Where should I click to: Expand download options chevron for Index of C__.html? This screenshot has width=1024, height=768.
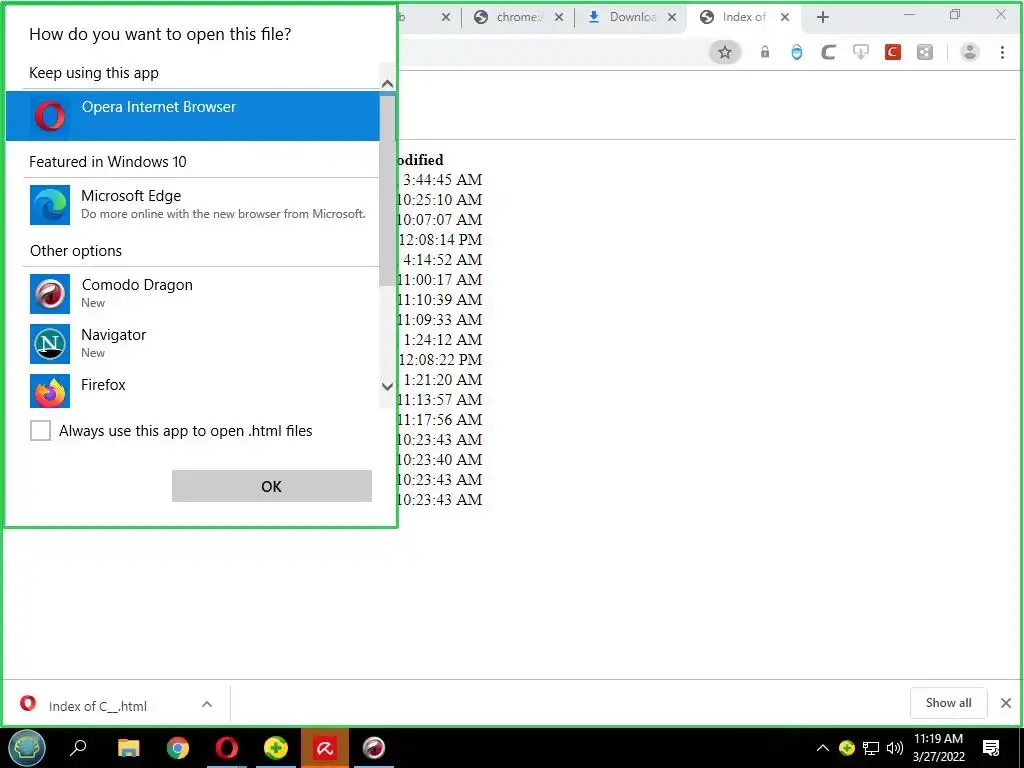(207, 704)
